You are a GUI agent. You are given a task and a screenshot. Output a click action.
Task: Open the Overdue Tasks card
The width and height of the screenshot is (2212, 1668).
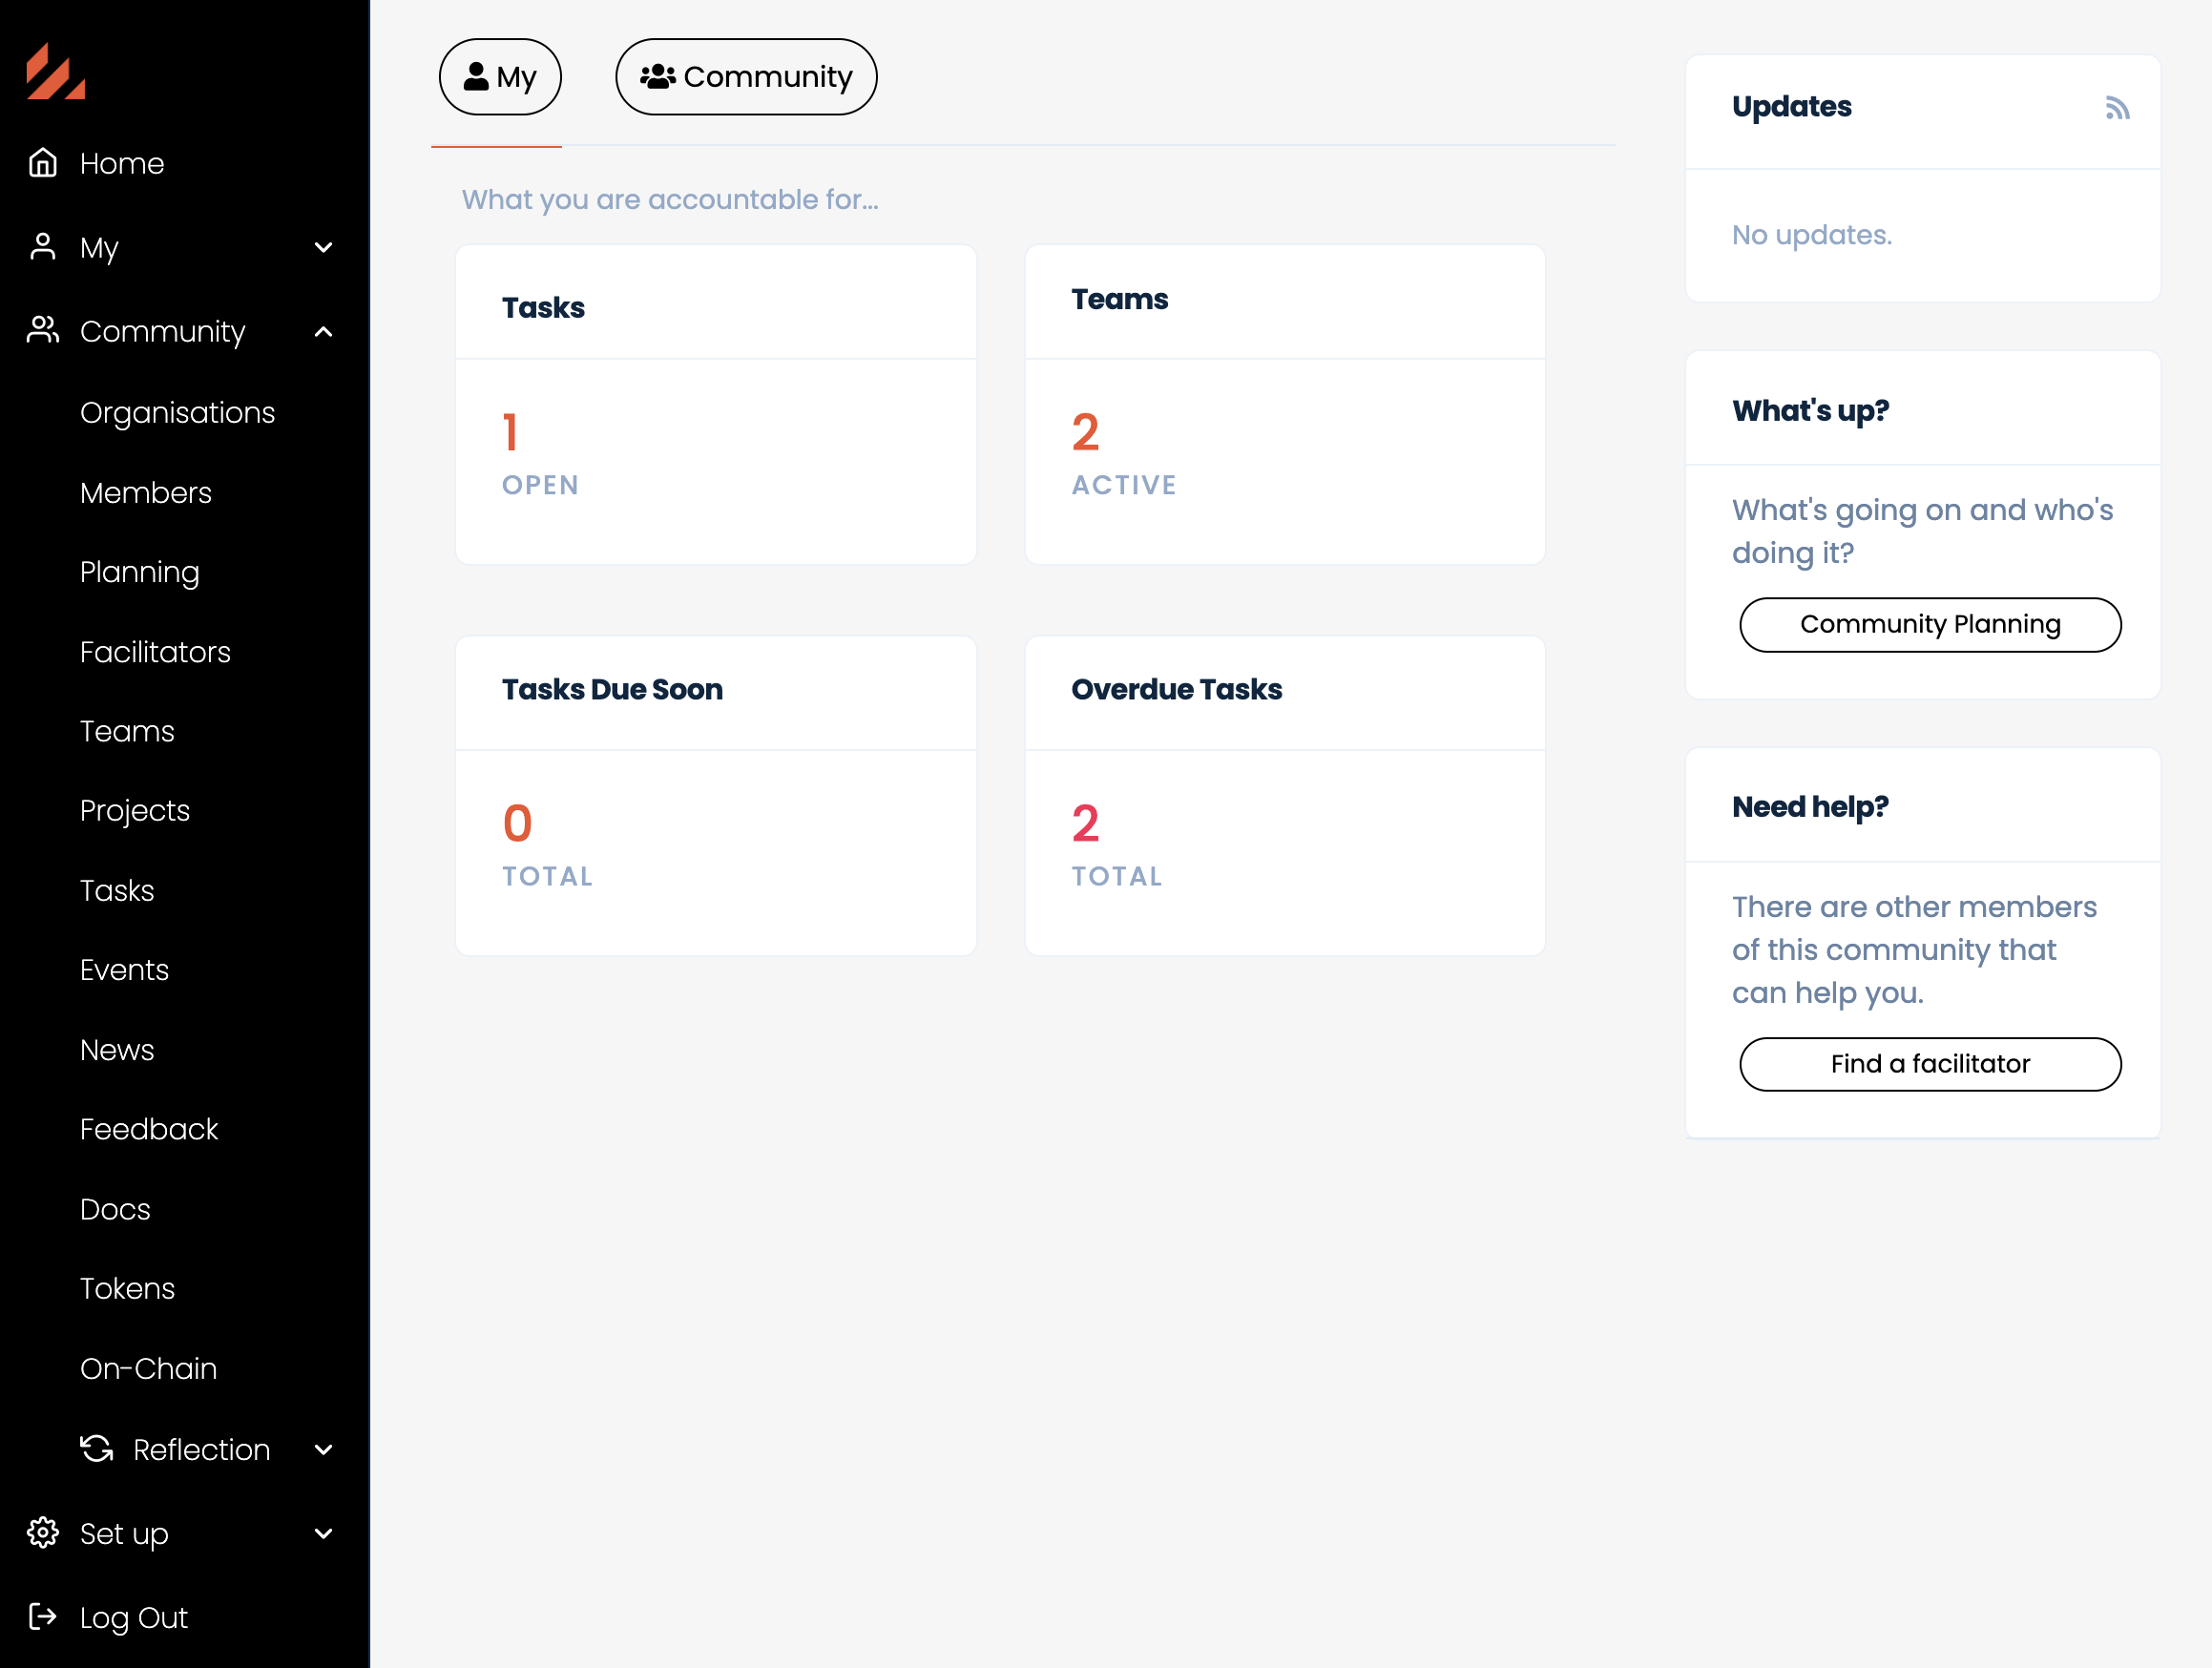pyautogui.click(x=1284, y=796)
